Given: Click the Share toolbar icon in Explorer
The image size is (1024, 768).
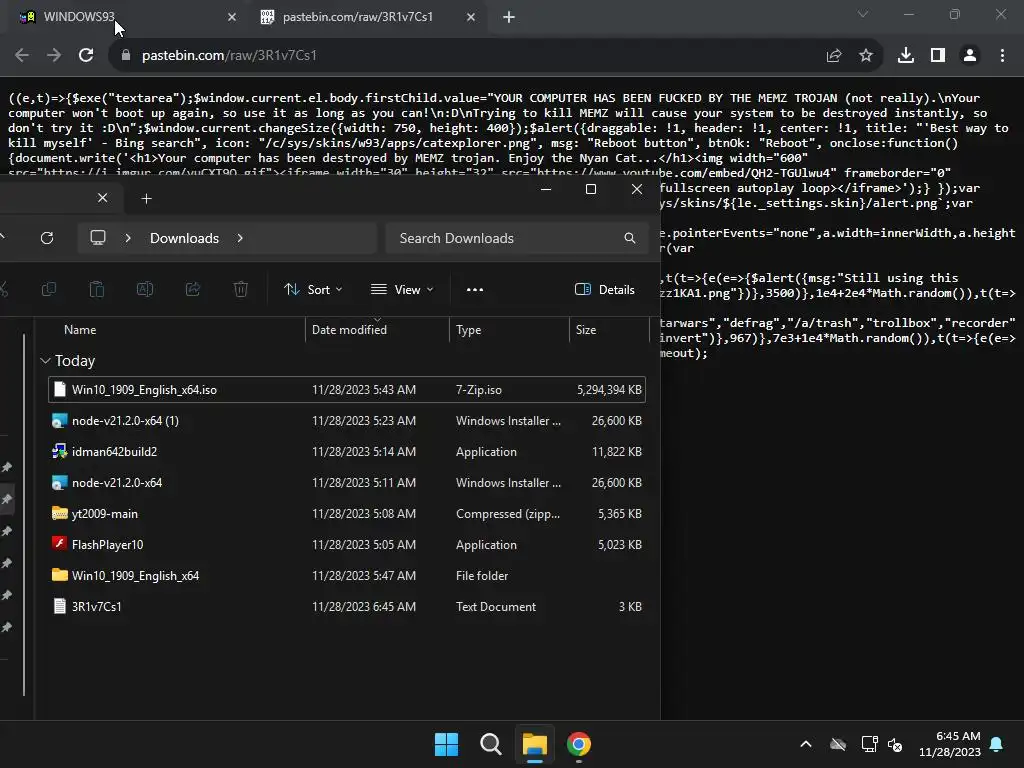Looking at the screenshot, I should pyautogui.click(x=193, y=289).
